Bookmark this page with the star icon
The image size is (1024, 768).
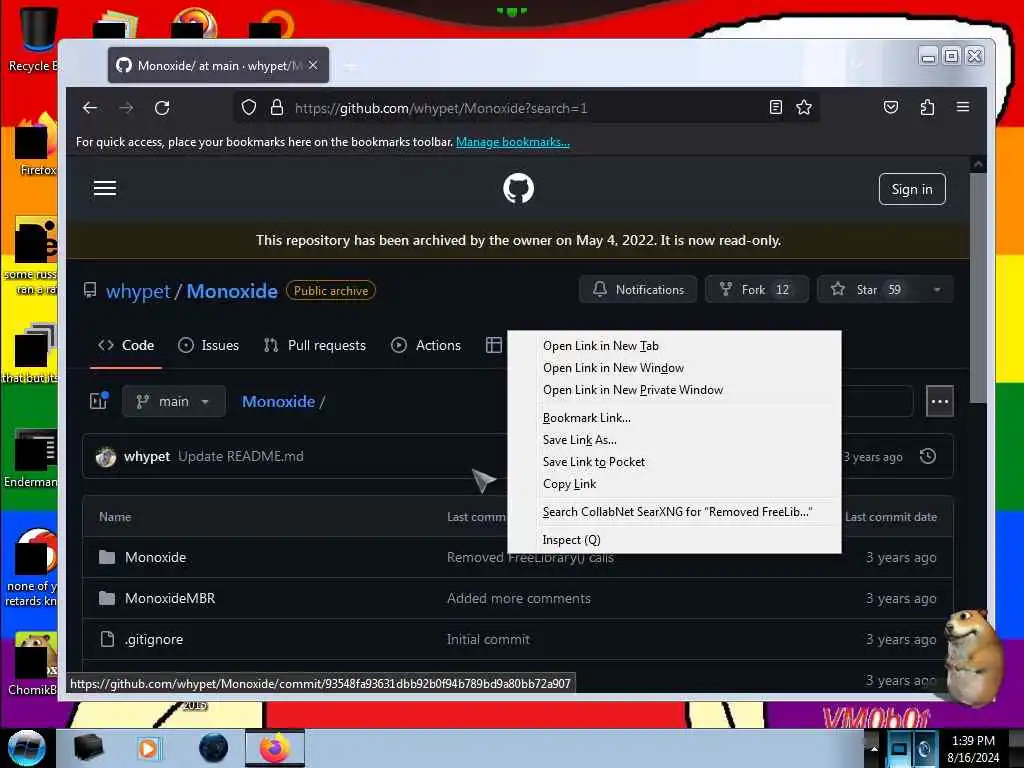pyautogui.click(x=804, y=108)
